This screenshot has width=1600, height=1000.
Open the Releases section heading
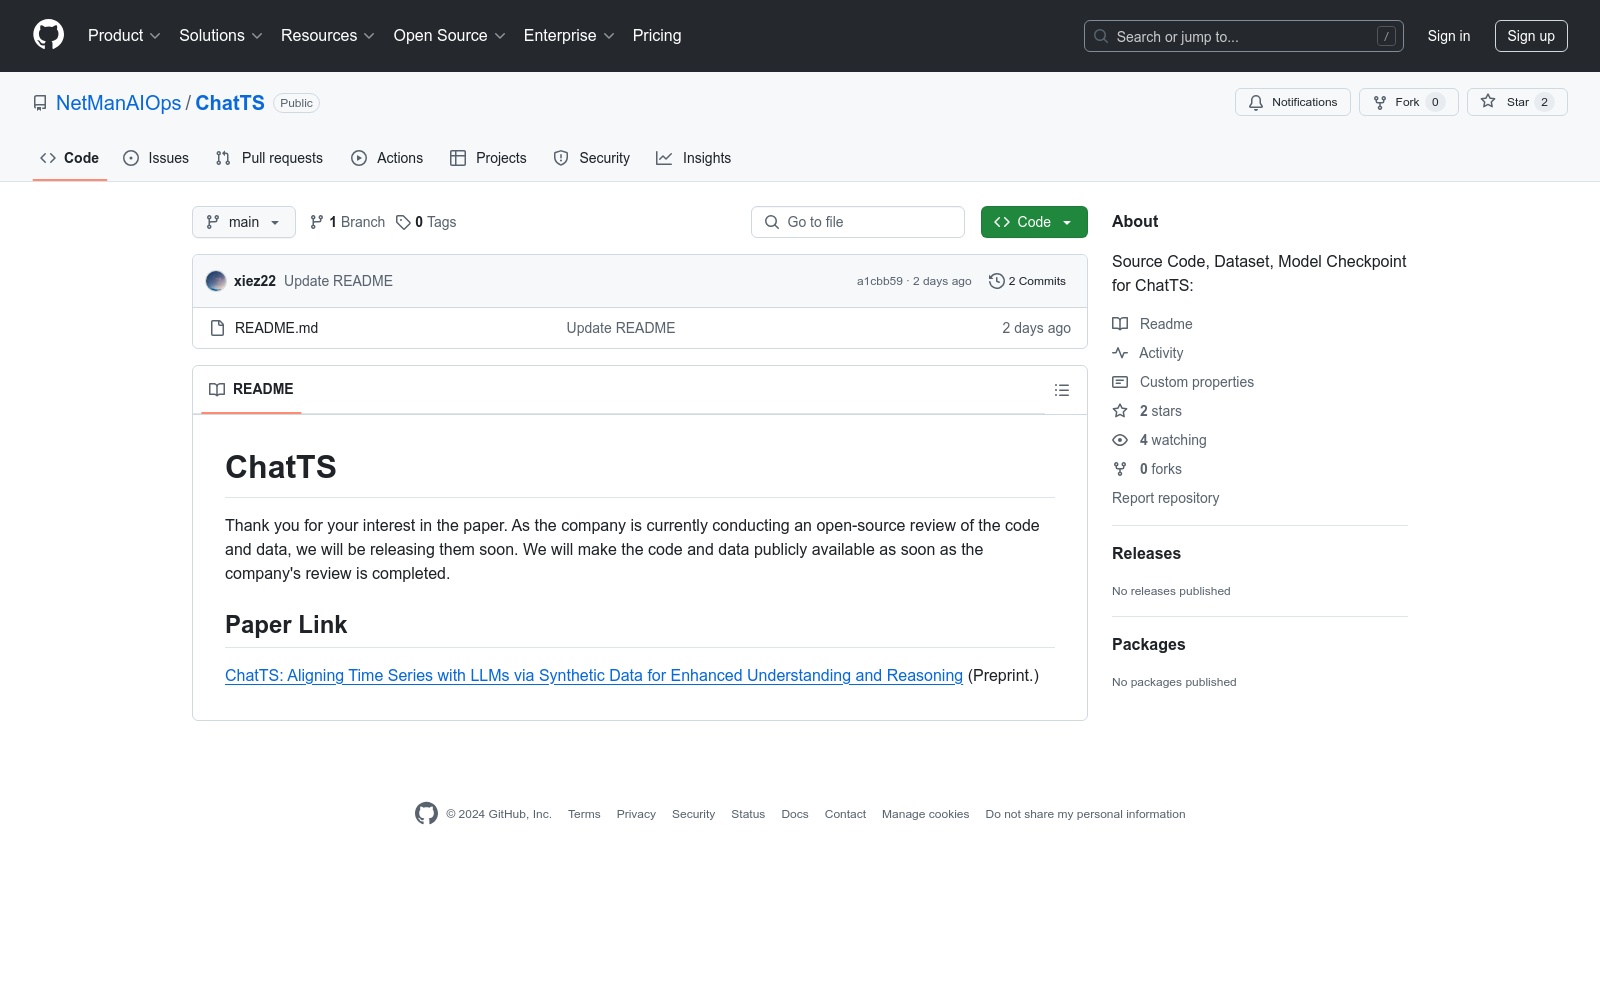tap(1146, 554)
